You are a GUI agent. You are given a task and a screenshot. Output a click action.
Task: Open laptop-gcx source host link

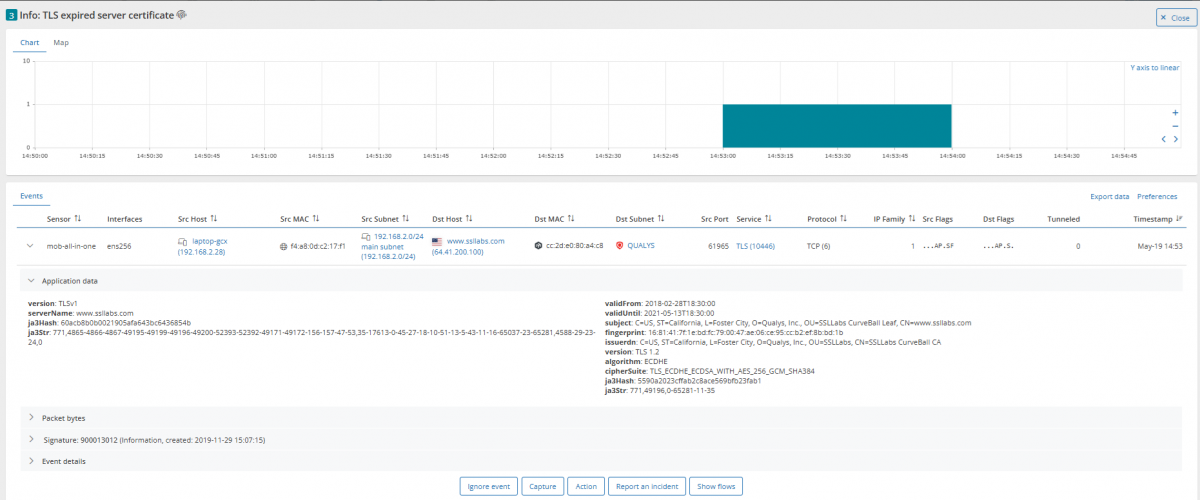pyautogui.click(x=210, y=241)
